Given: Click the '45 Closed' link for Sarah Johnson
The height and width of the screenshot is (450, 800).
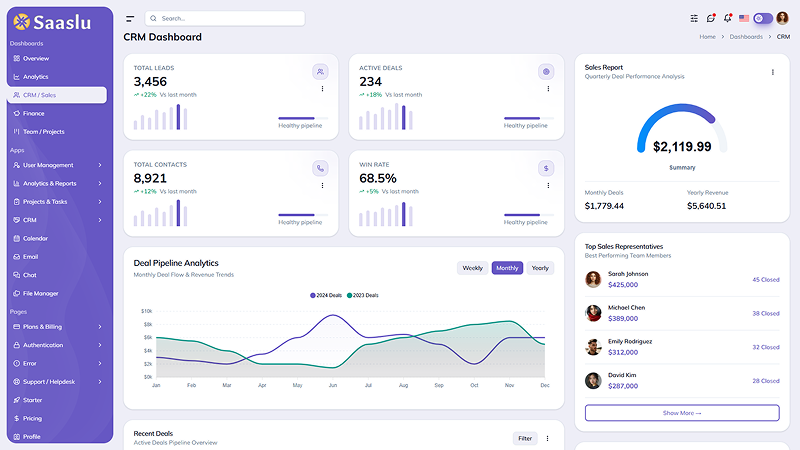Looking at the screenshot, I should click(766, 280).
